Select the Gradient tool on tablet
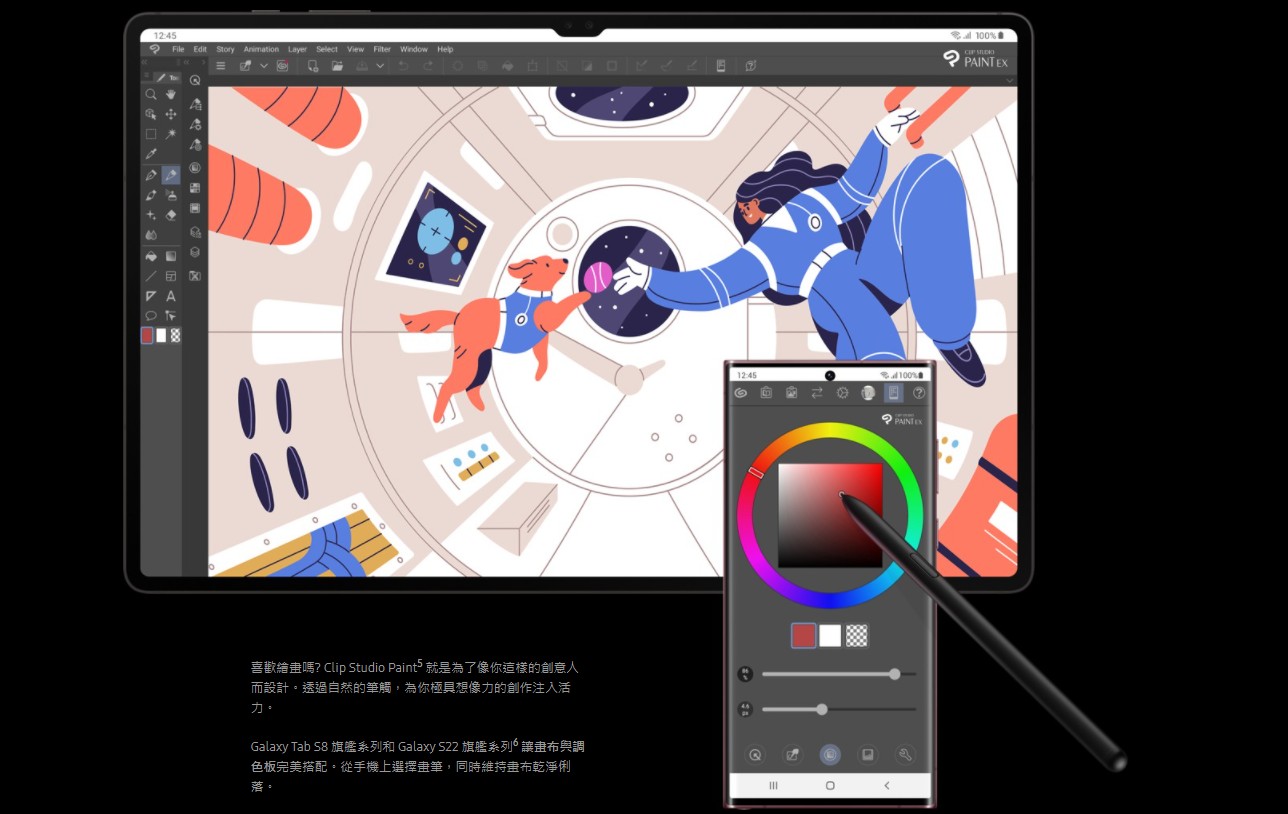This screenshot has height=814, width=1288. (171, 256)
